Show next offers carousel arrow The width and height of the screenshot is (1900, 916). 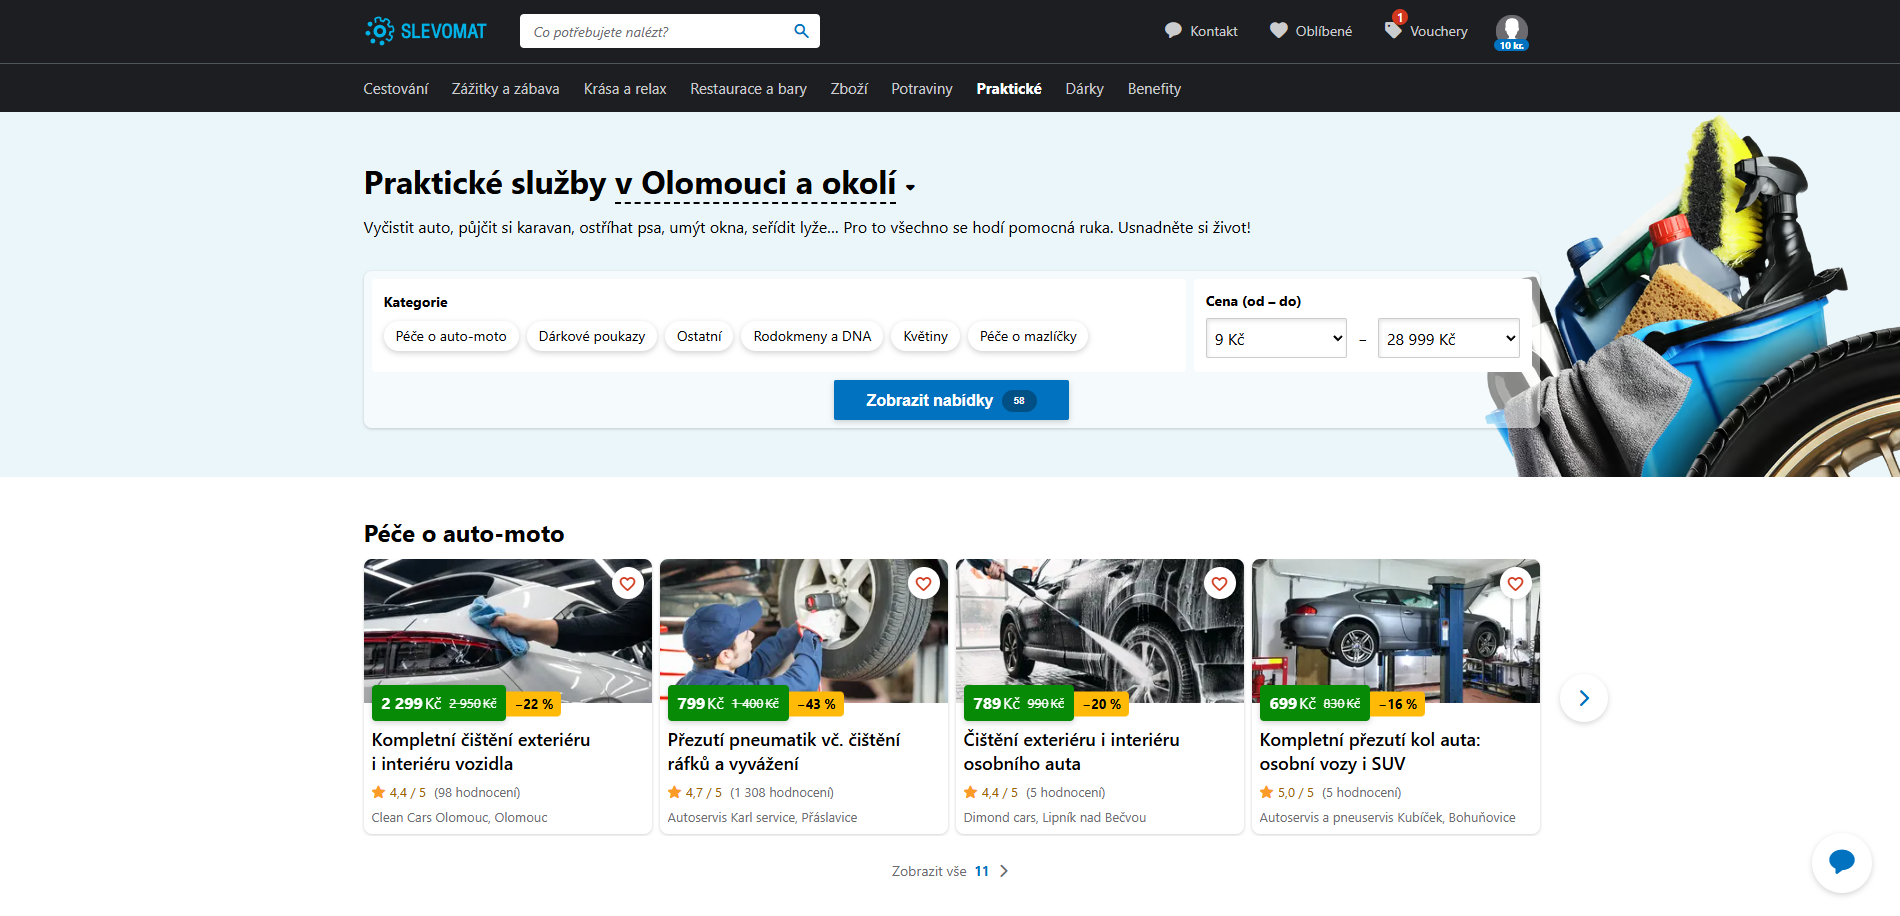pyautogui.click(x=1584, y=698)
